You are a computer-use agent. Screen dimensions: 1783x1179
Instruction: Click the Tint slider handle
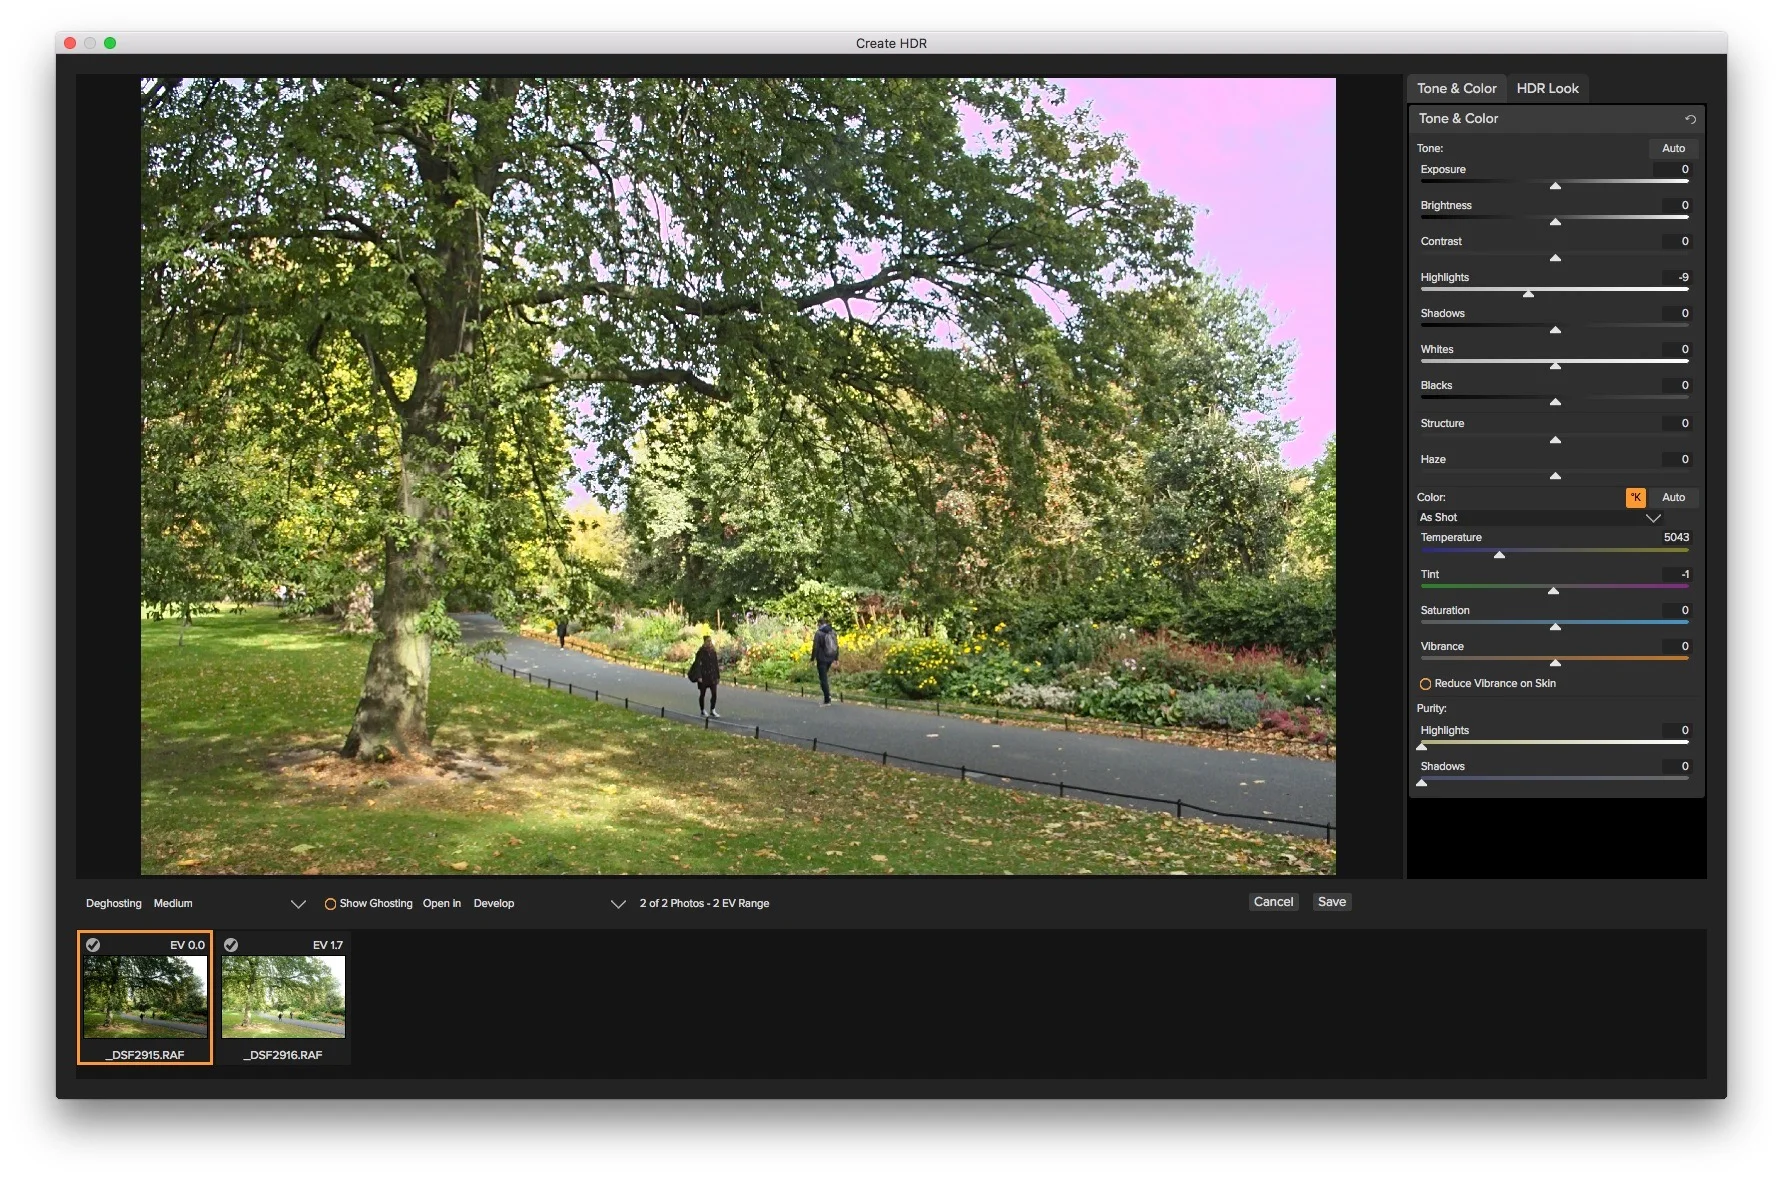(x=1553, y=590)
